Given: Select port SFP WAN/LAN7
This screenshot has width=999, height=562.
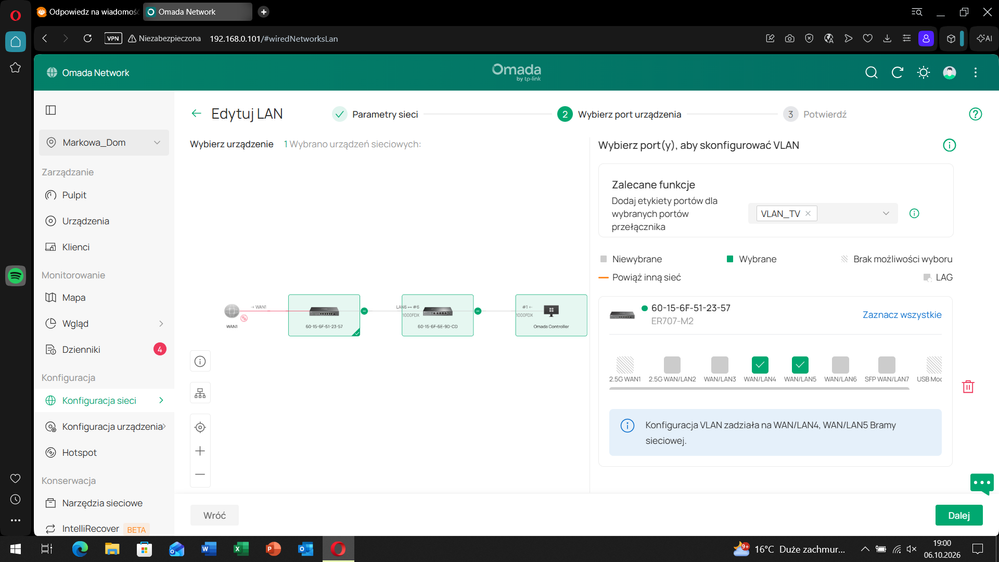Looking at the screenshot, I should [887, 364].
